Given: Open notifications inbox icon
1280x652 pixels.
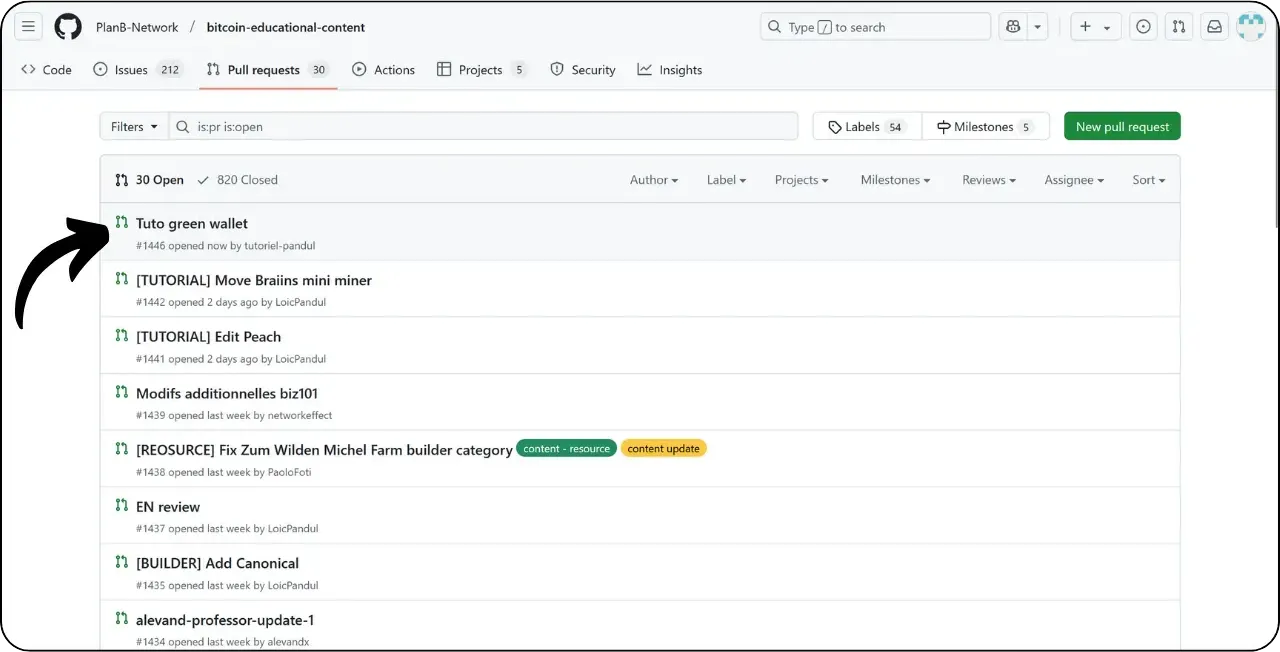Looking at the screenshot, I should pyautogui.click(x=1214, y=27).
